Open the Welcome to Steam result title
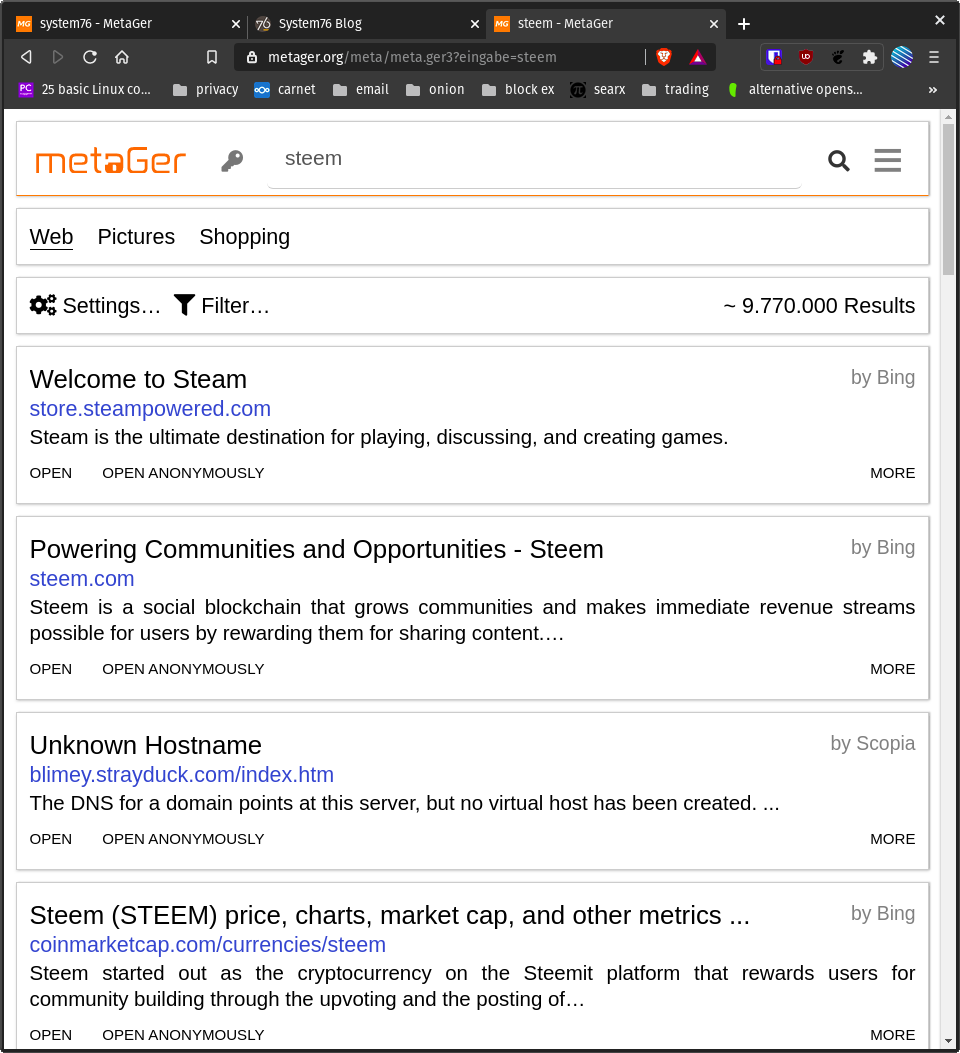Viewport: 960px width, 1053px height. click(x=138, y=379)
